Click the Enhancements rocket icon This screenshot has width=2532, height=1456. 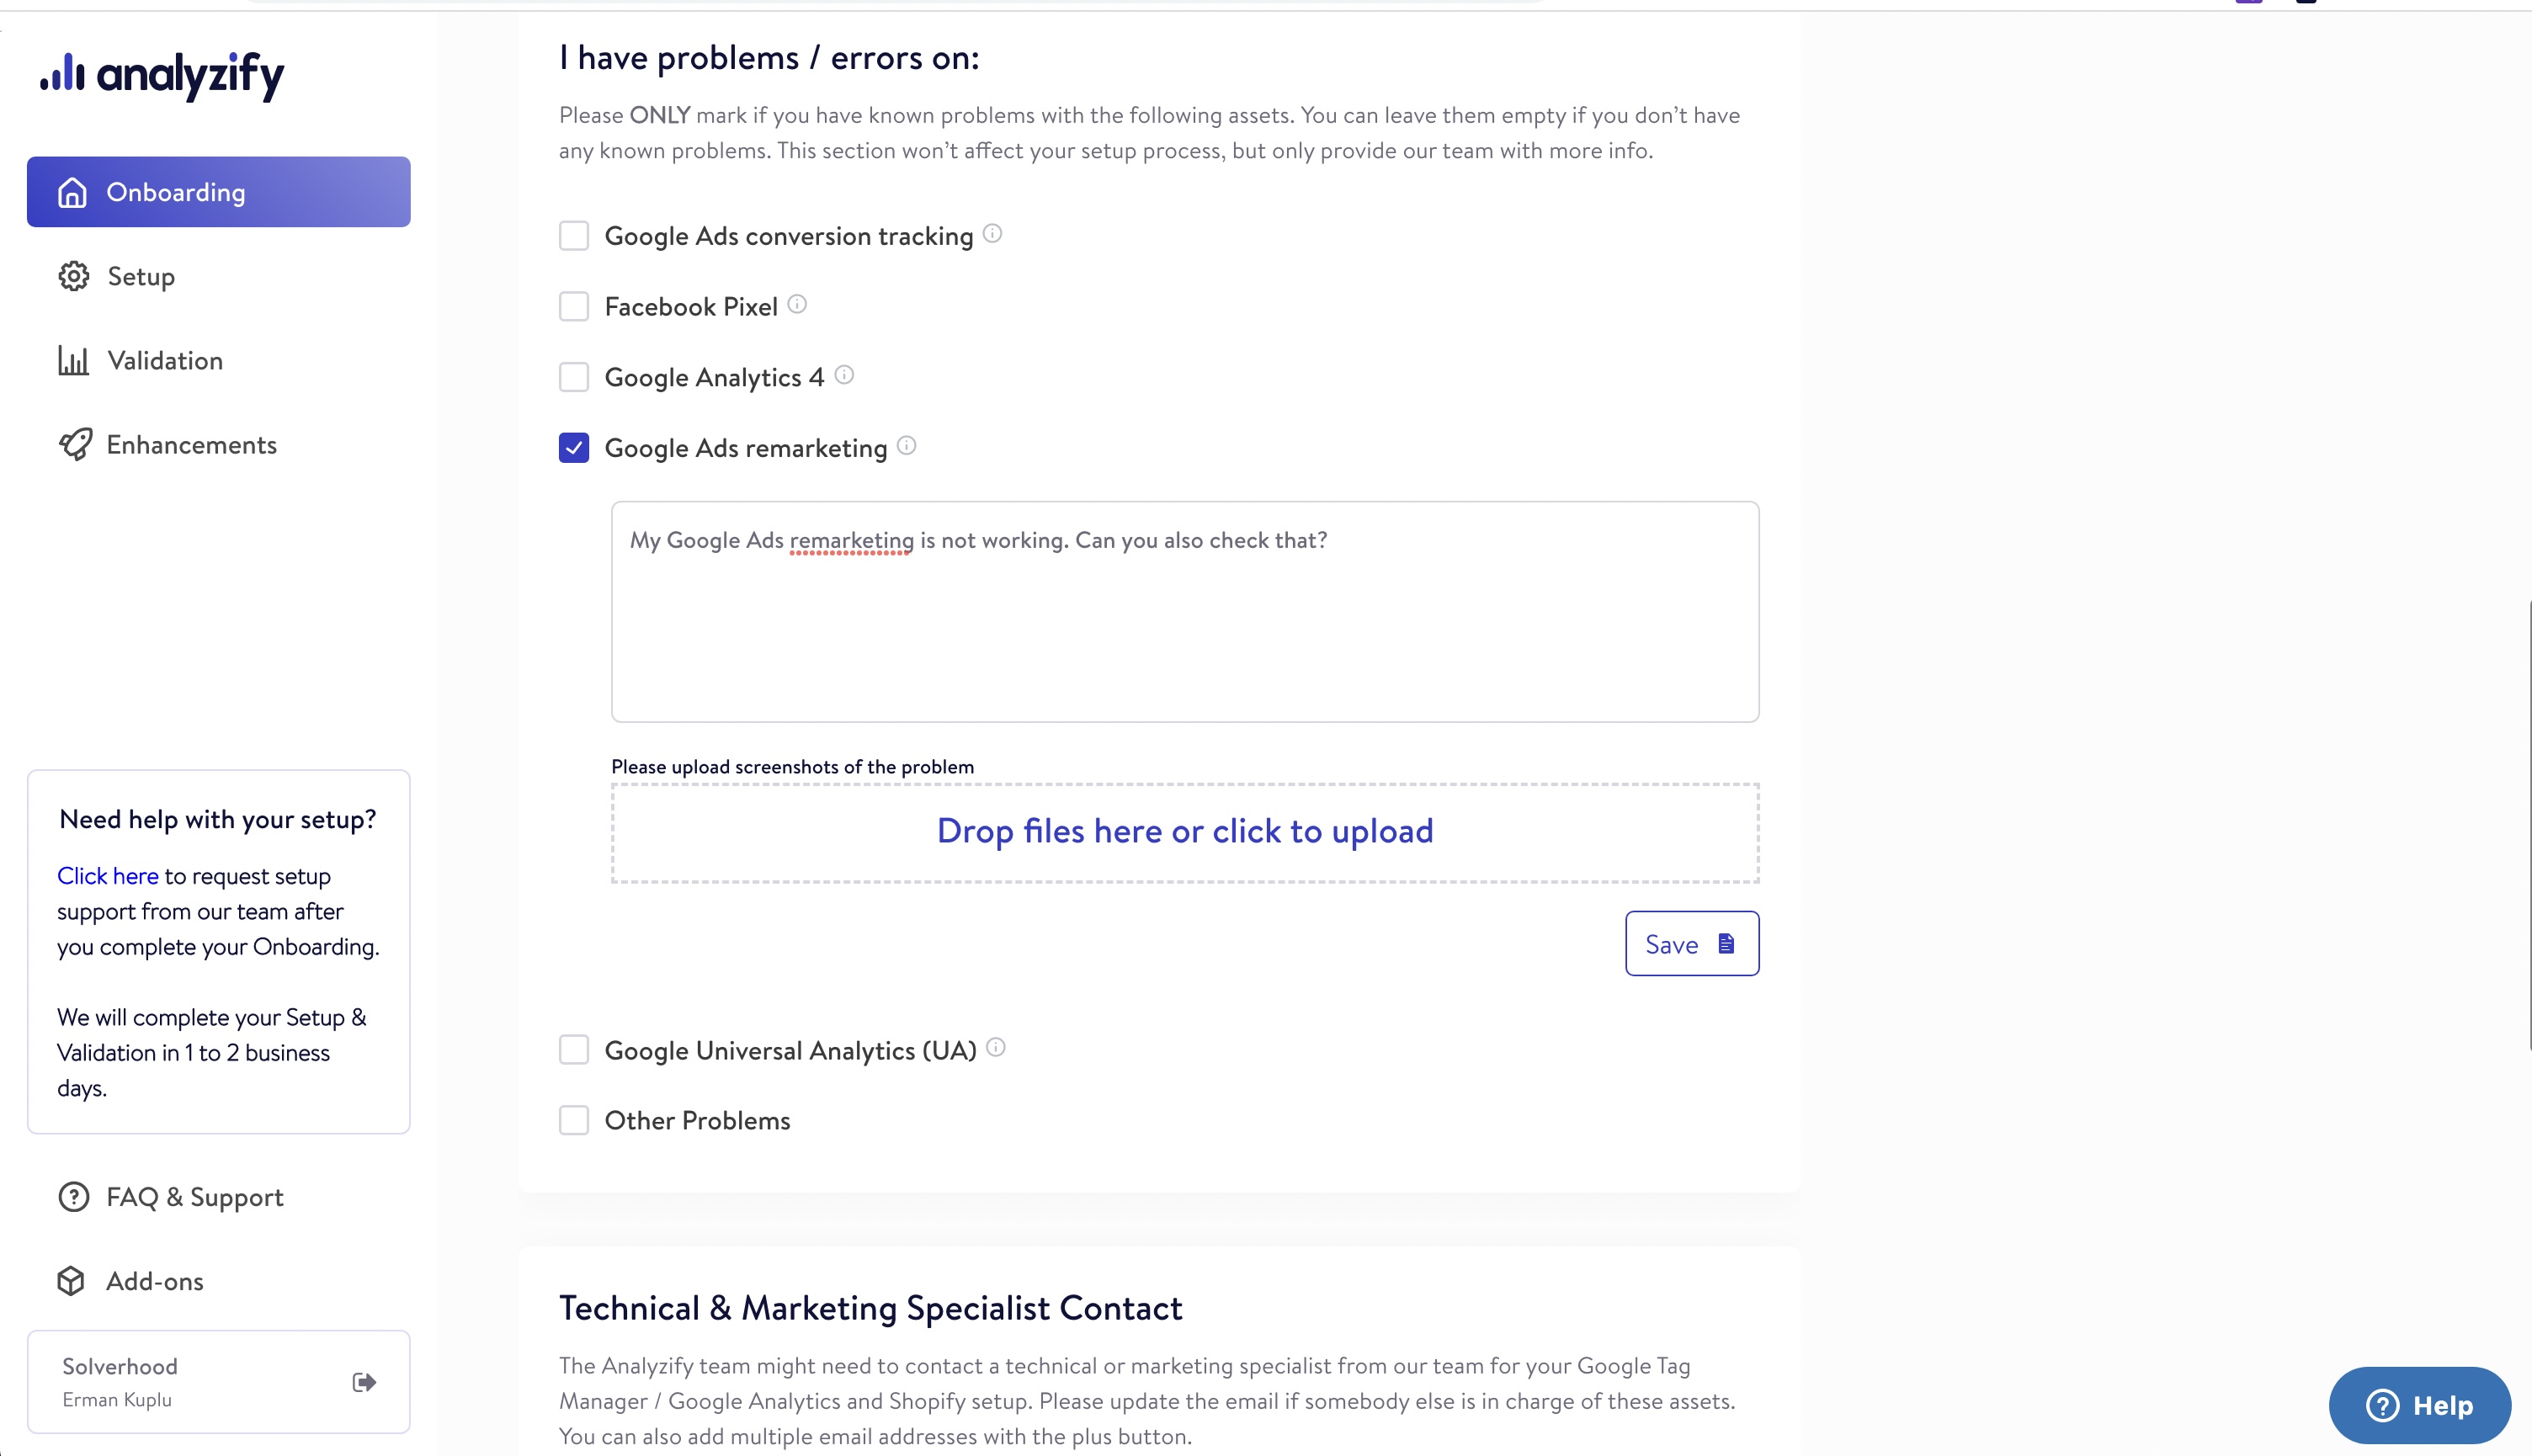coord(74,445)
